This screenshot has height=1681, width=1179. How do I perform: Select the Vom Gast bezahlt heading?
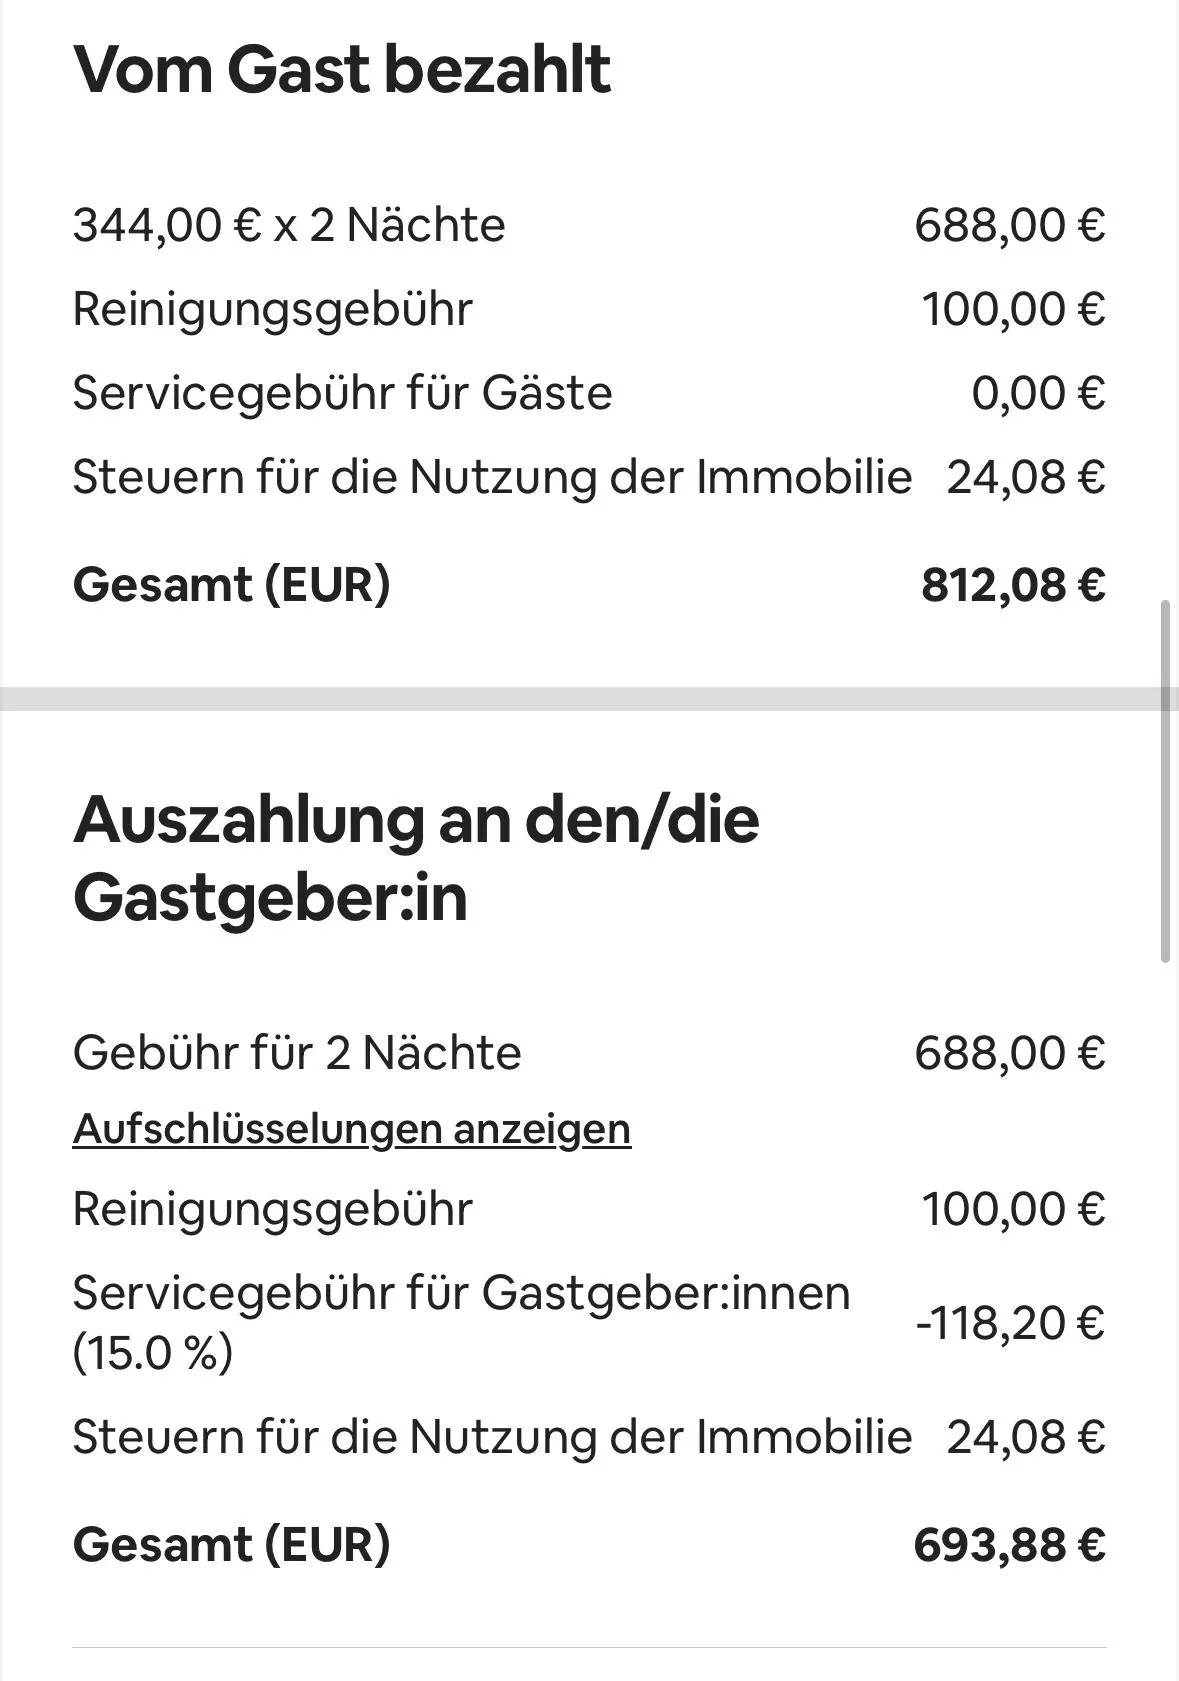point(342,69)
